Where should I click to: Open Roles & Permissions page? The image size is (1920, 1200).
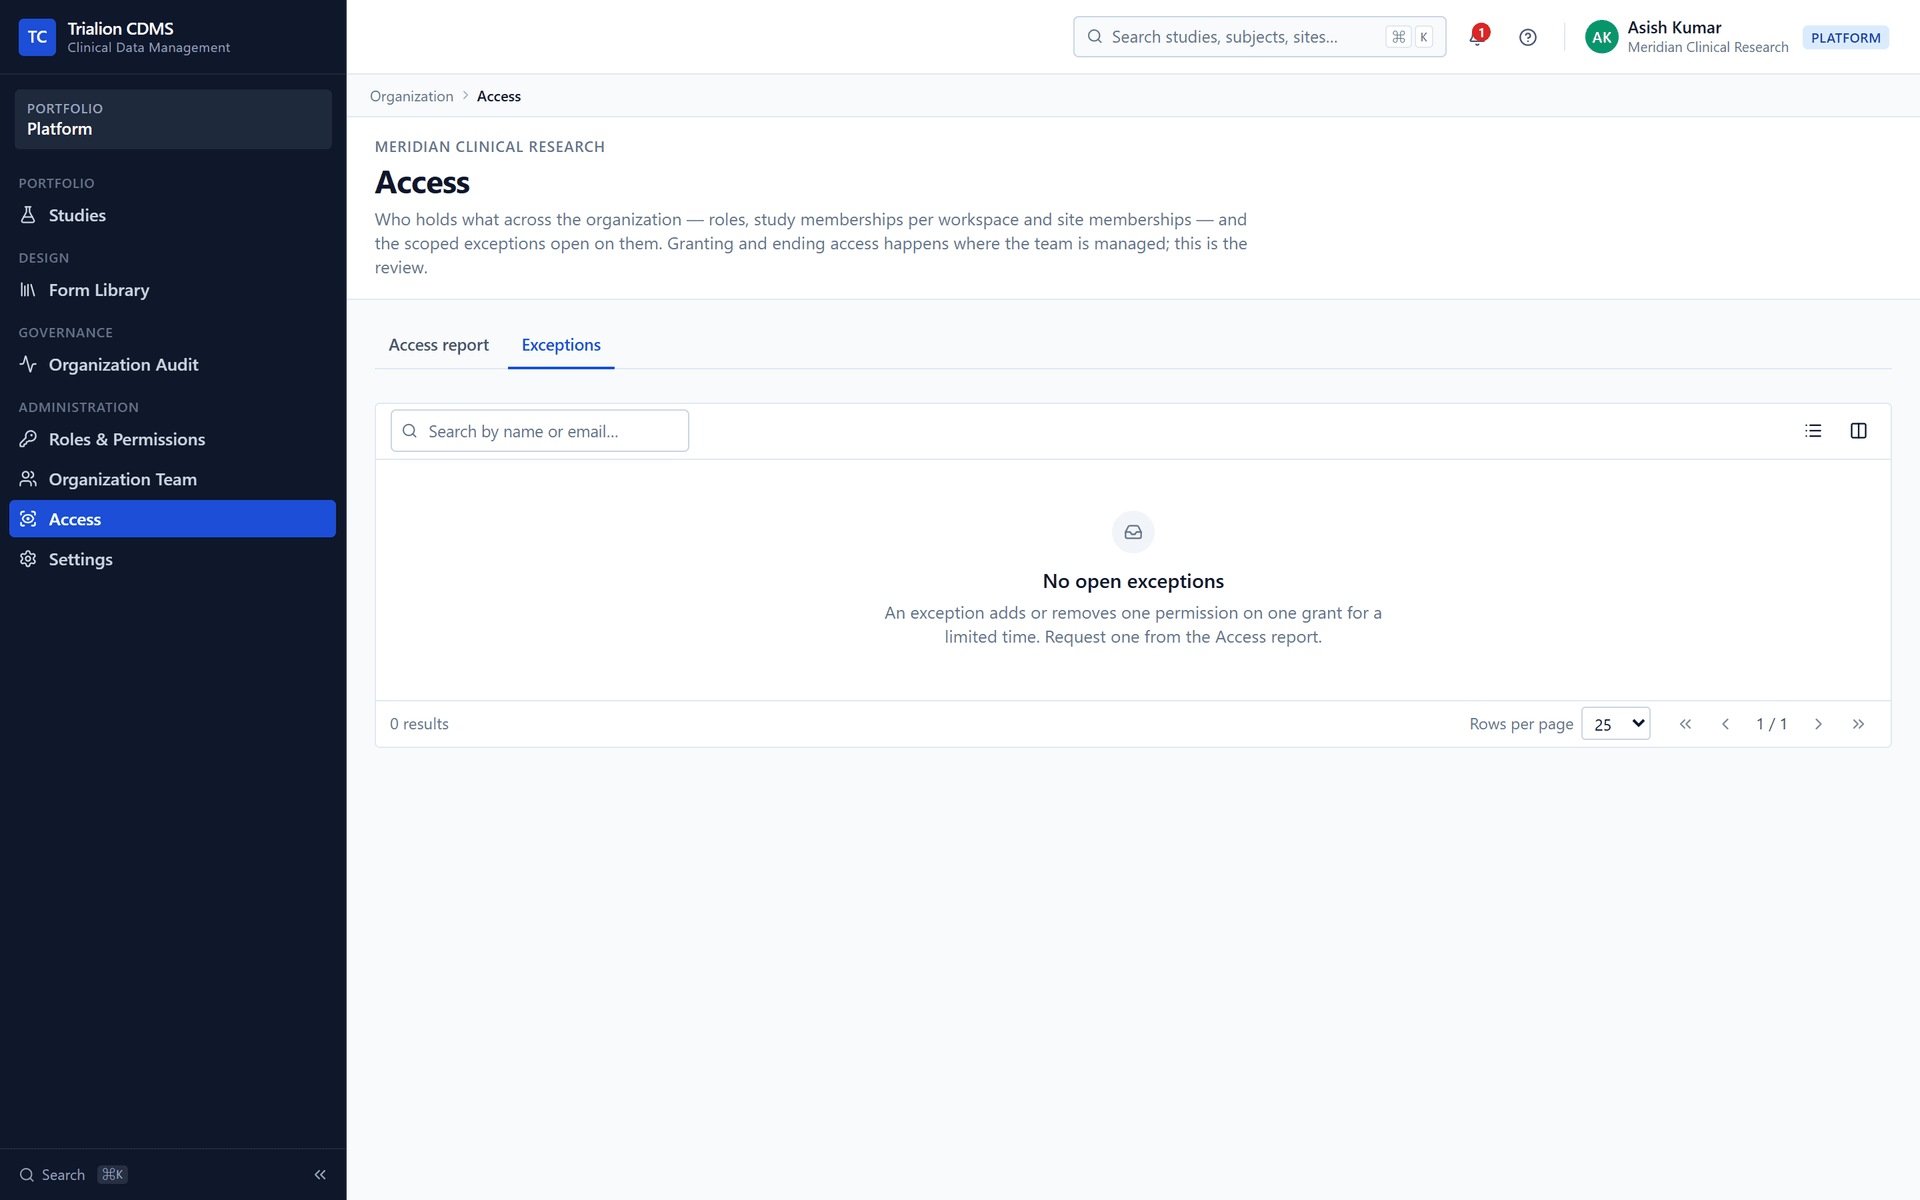click(x=172, y=439)
